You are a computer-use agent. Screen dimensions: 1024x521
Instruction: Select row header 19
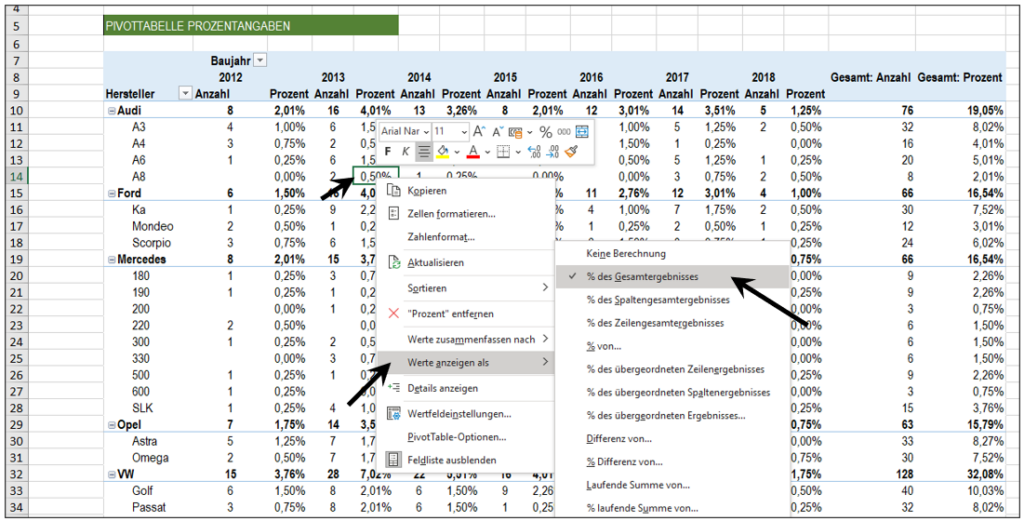point(16,259)
